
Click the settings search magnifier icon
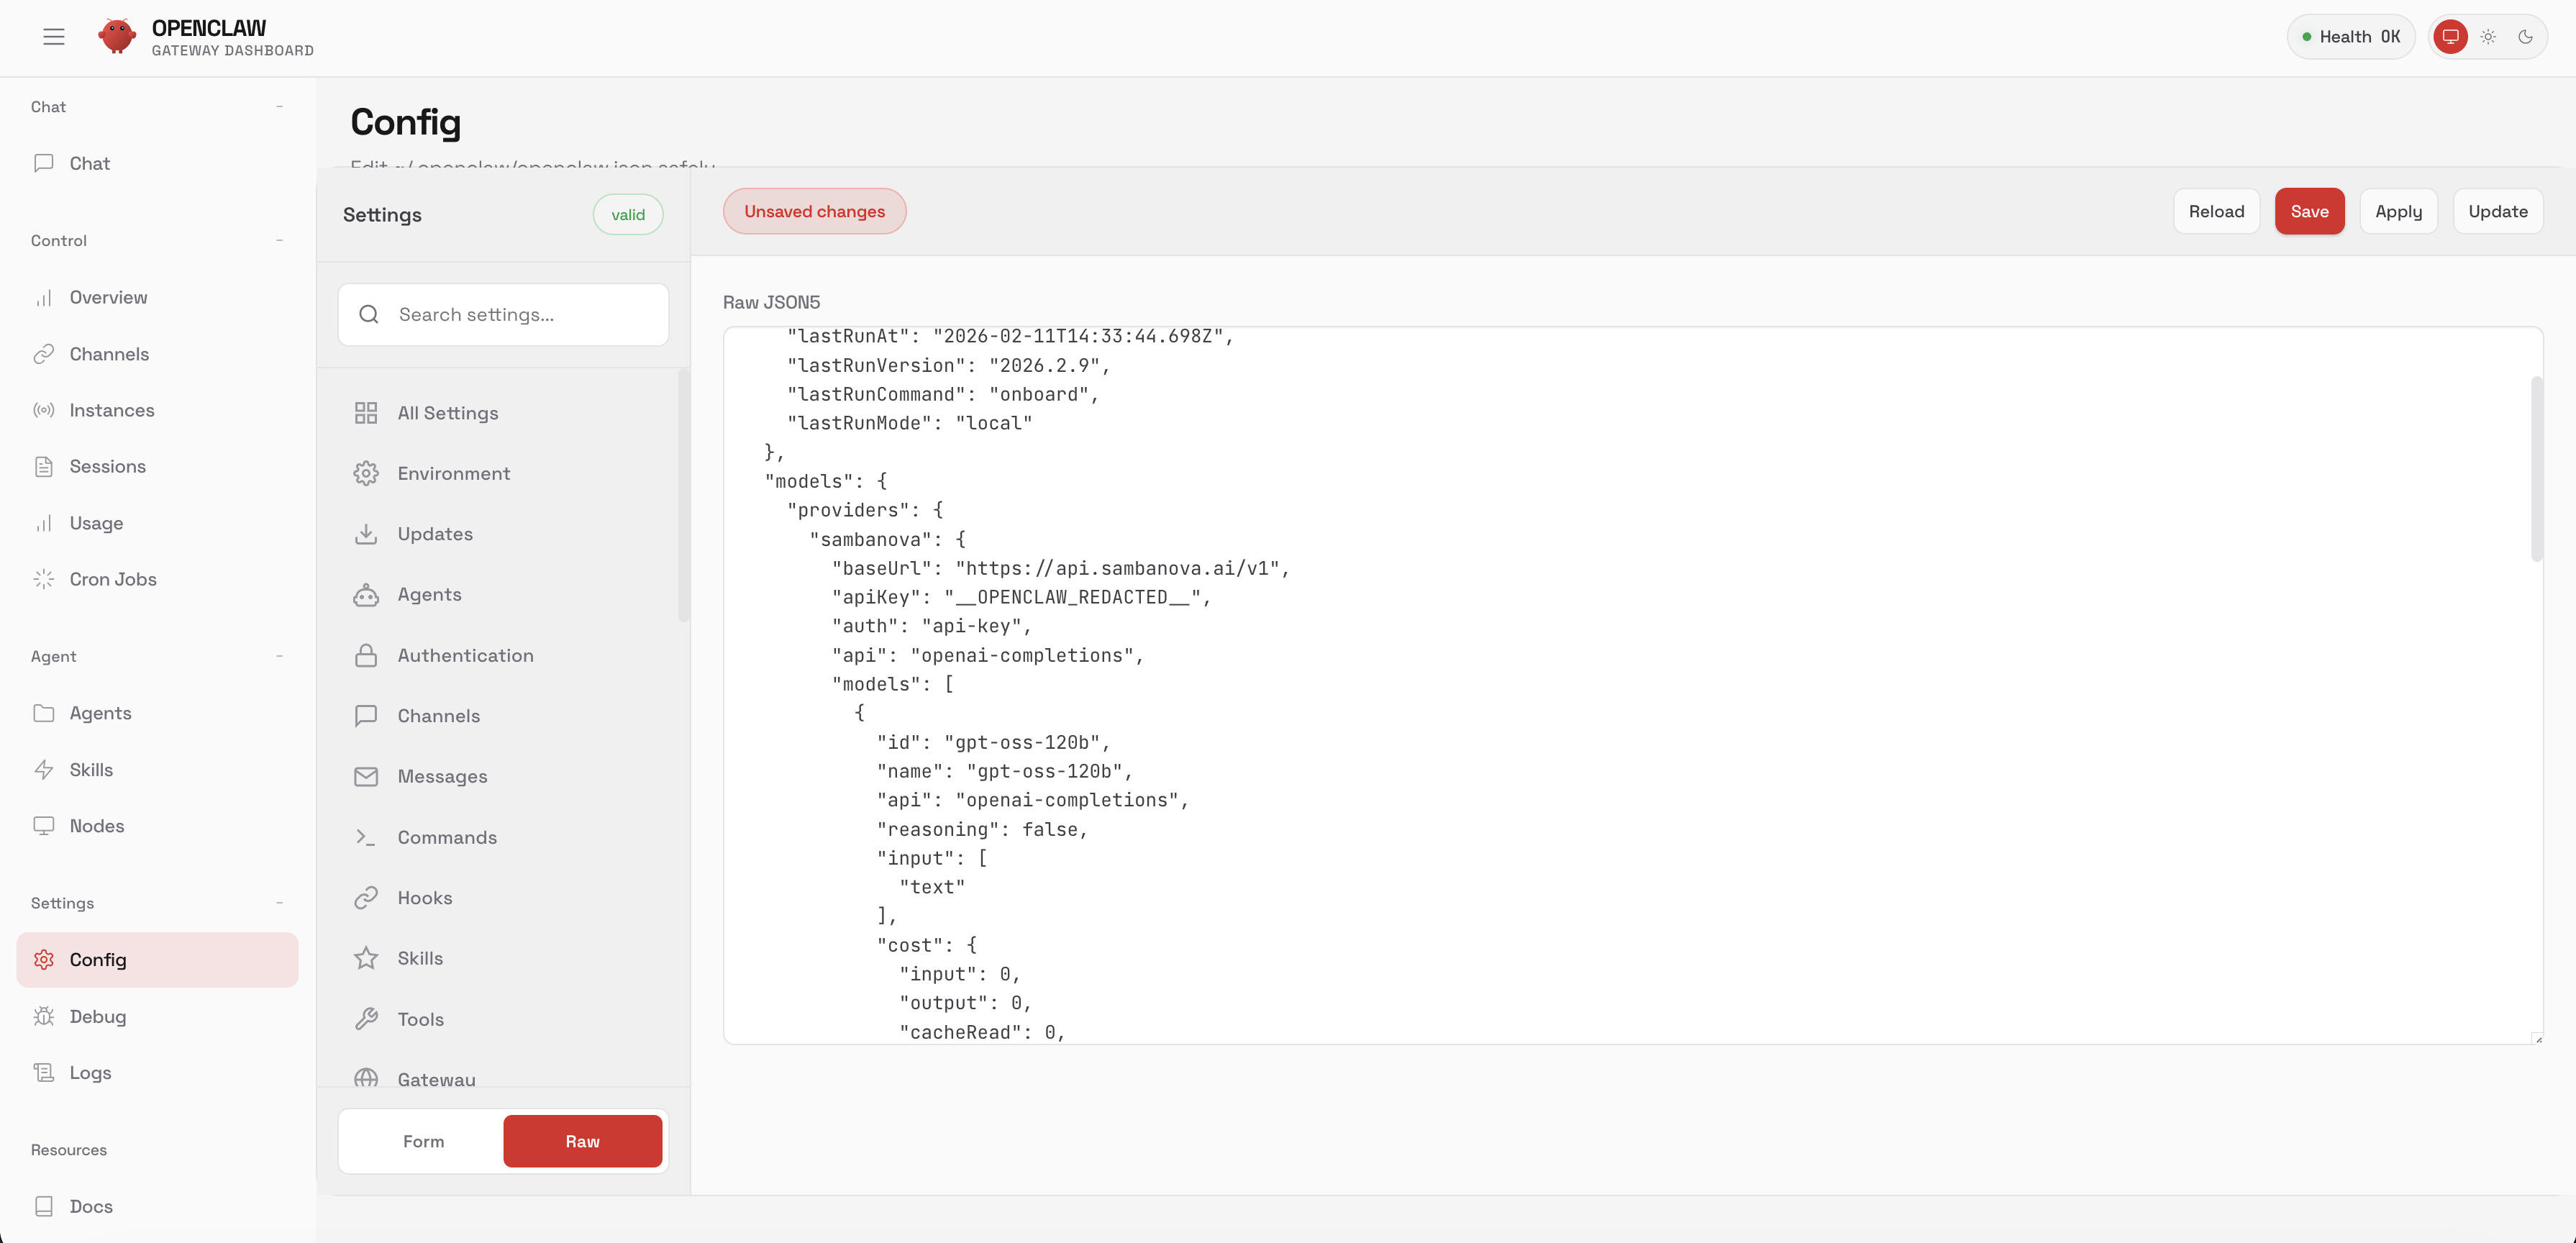pos(369,314)
